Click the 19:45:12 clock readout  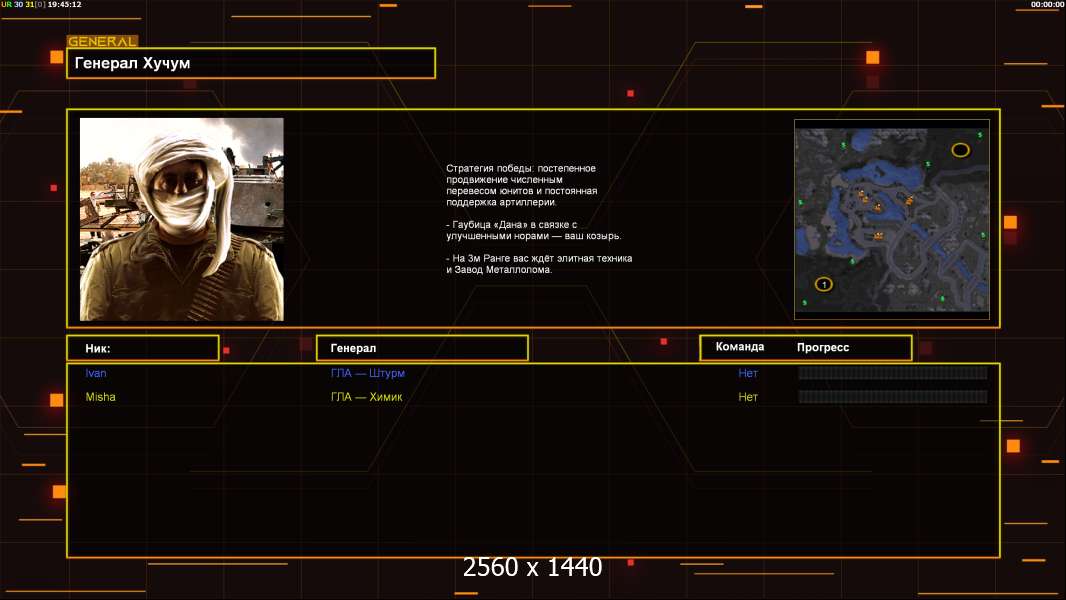(65, 4)
